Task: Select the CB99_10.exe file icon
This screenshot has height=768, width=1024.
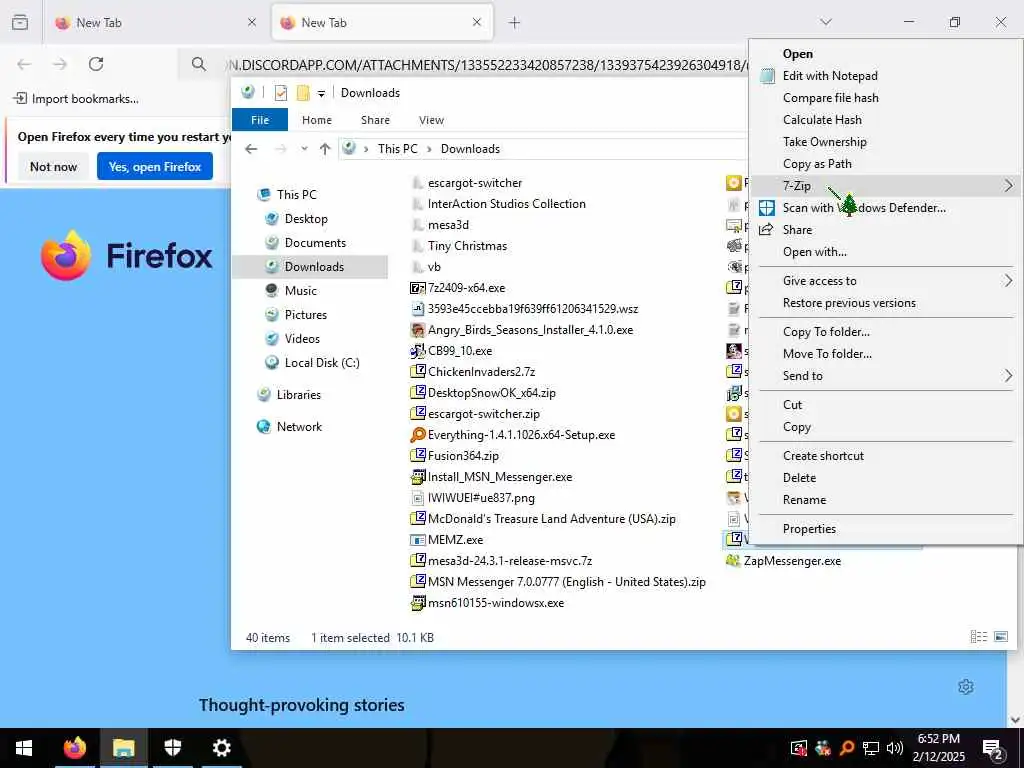Action: [x=417, y=351]
